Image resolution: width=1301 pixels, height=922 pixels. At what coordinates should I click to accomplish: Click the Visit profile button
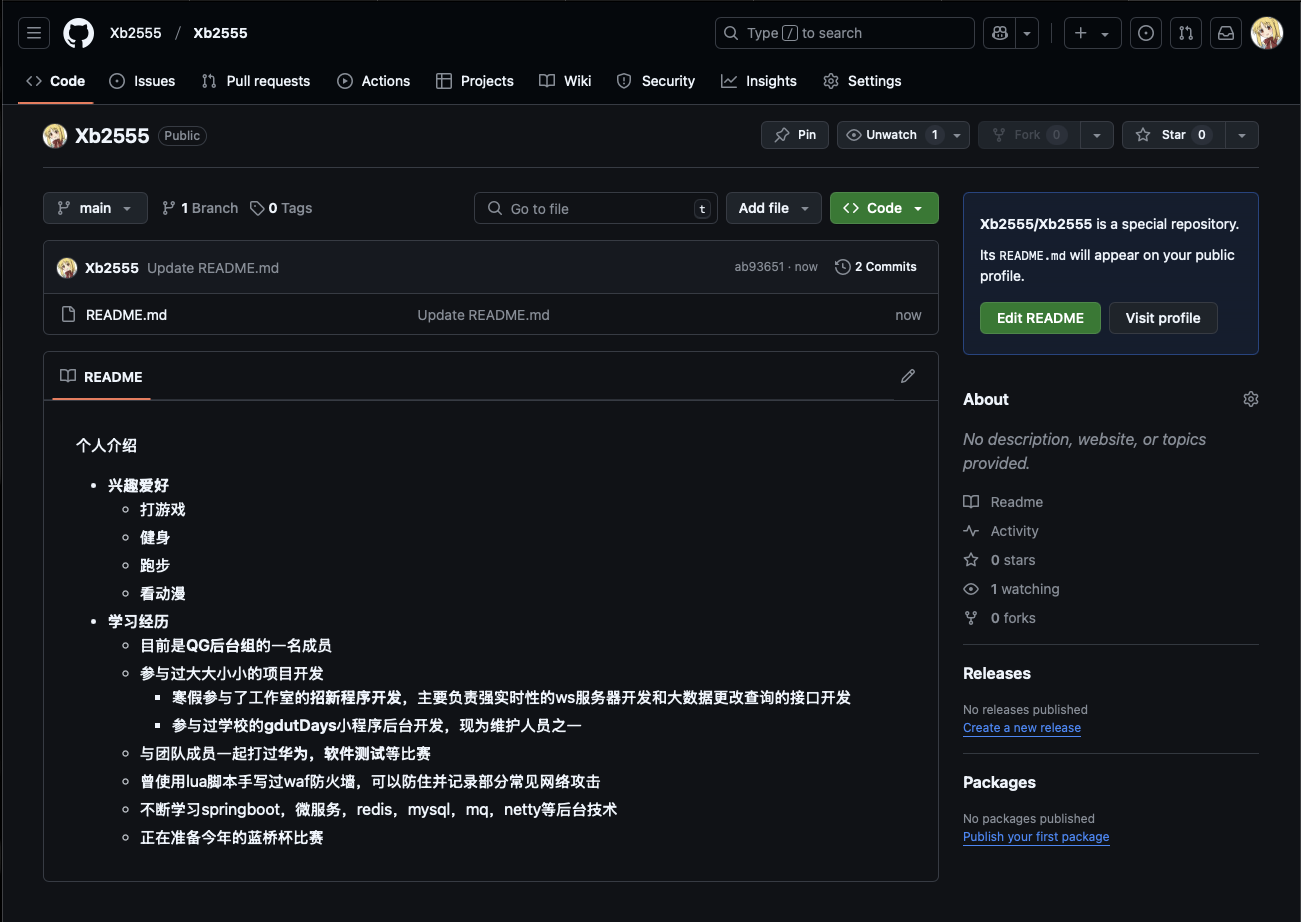[x=1163, y=318]
